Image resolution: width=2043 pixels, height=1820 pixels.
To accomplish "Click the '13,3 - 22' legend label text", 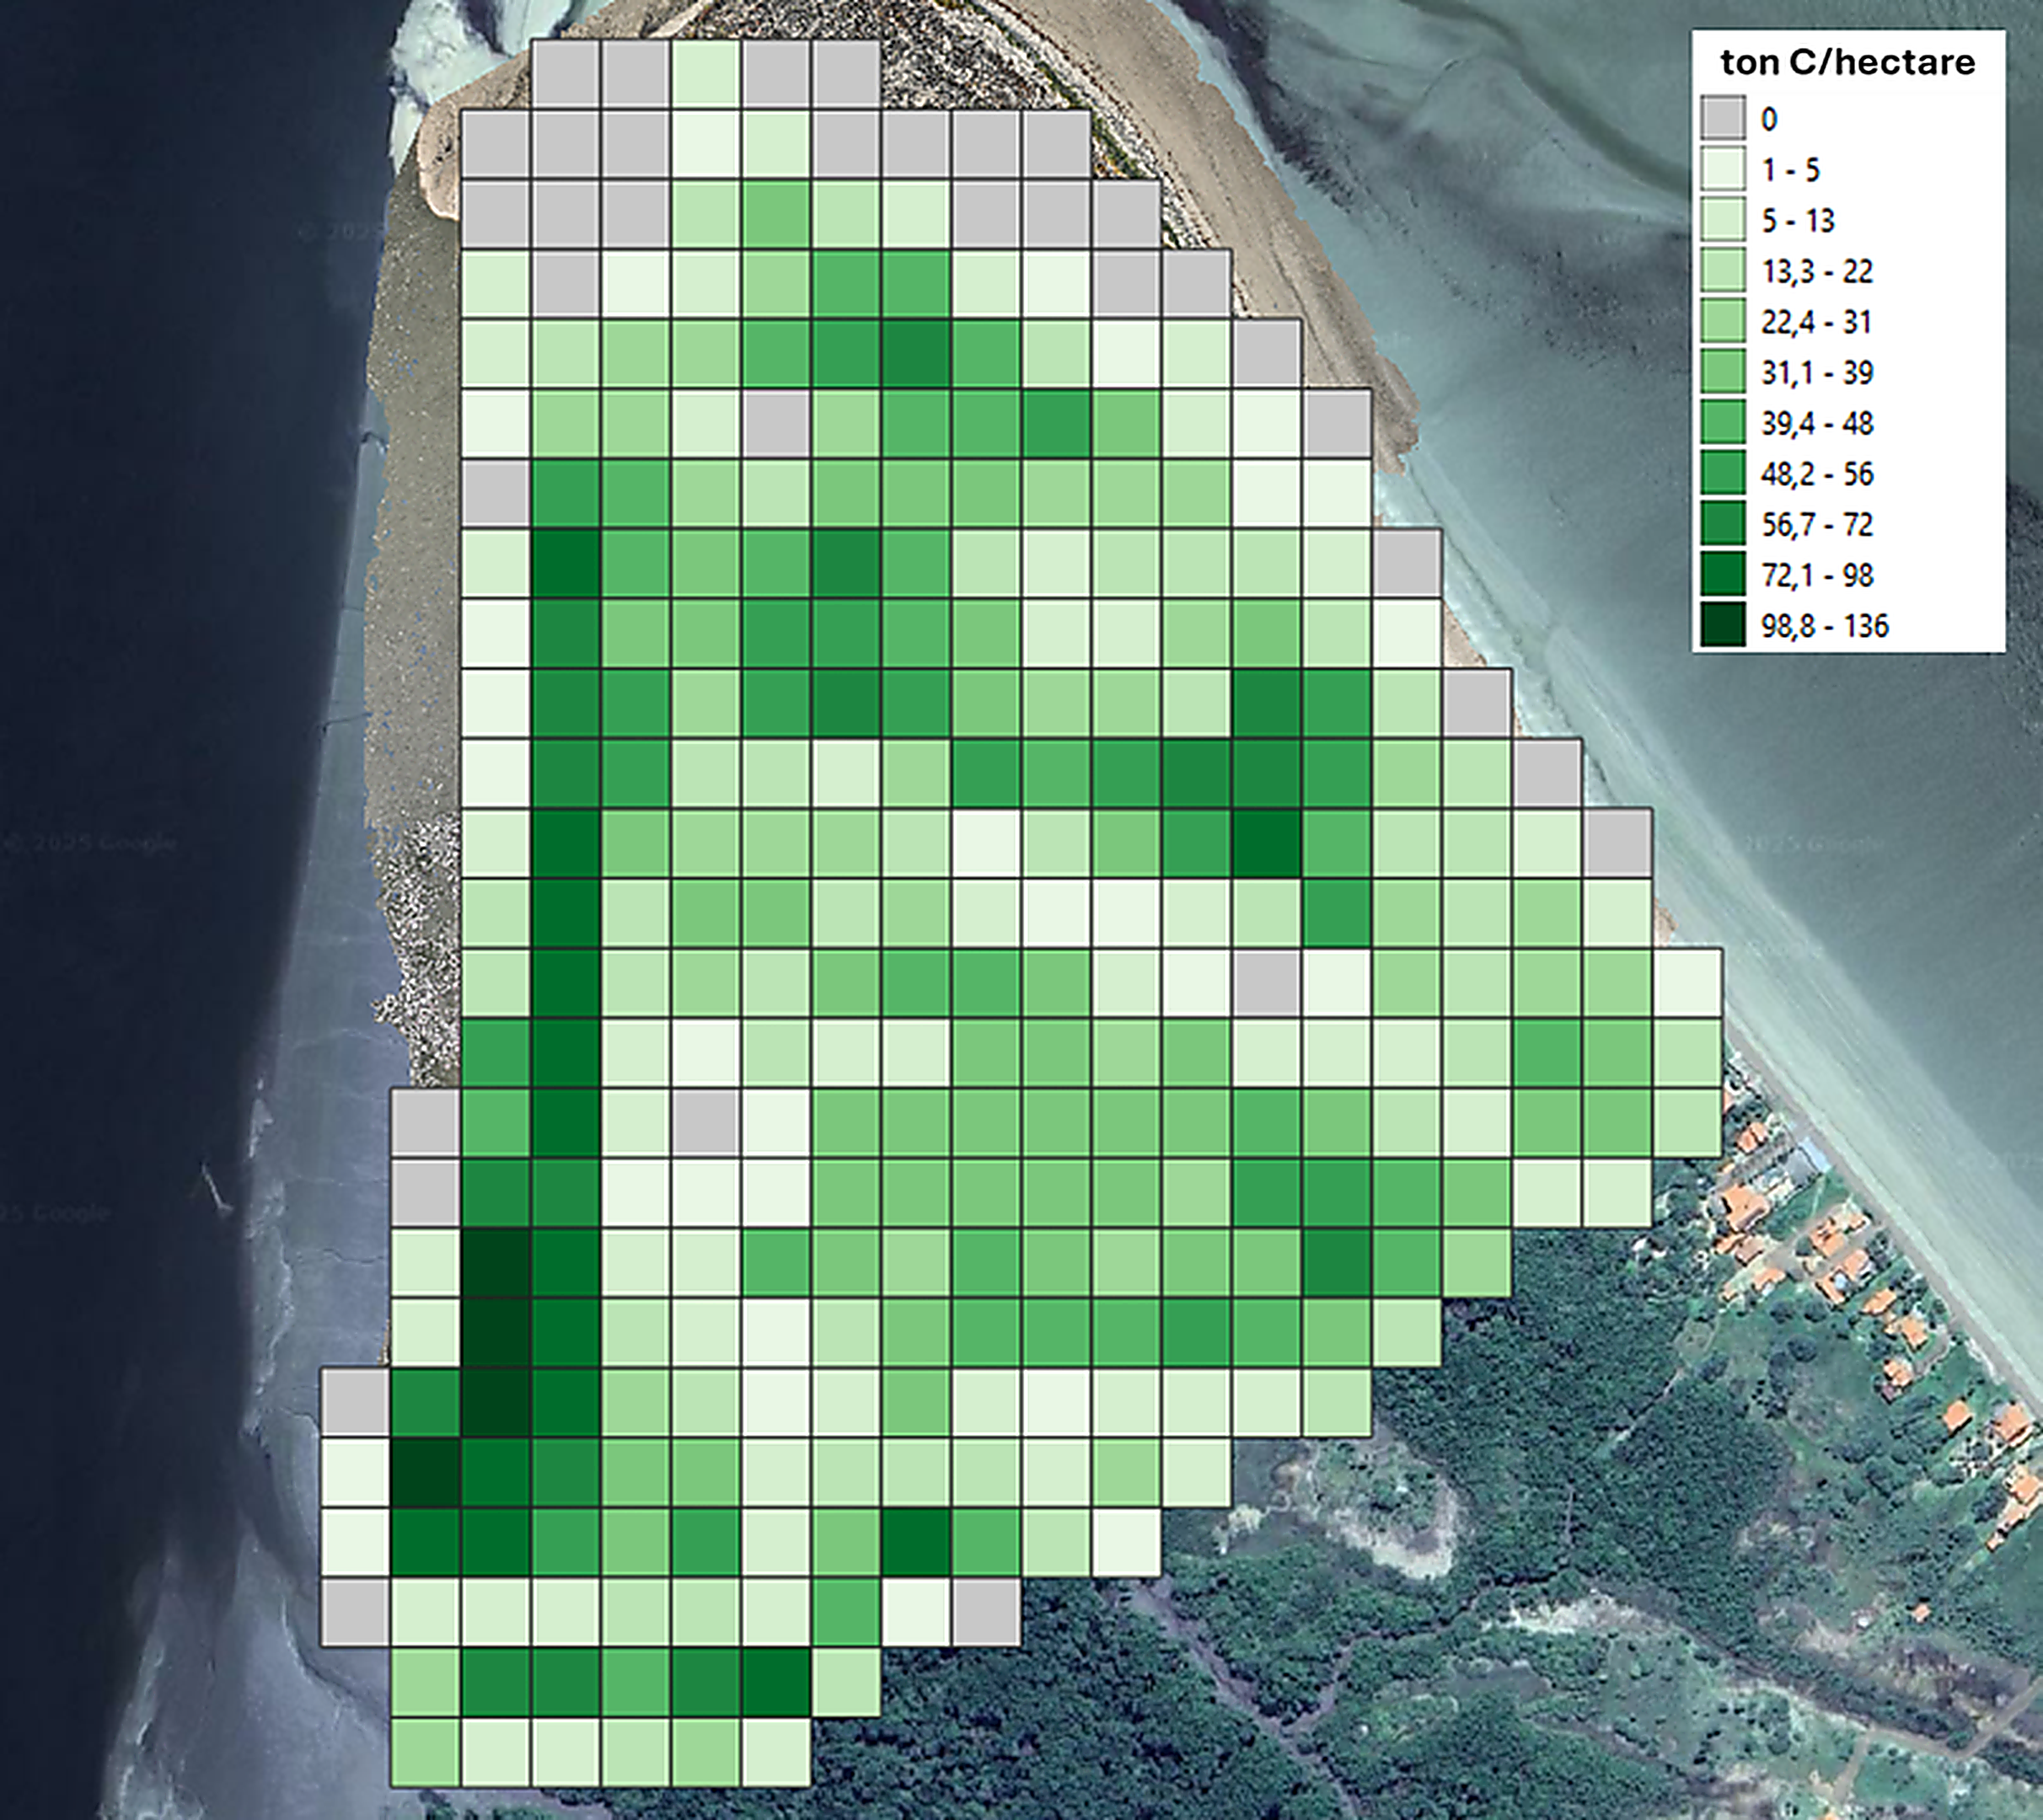I will pyautogui.click(x=1816, y=272).
